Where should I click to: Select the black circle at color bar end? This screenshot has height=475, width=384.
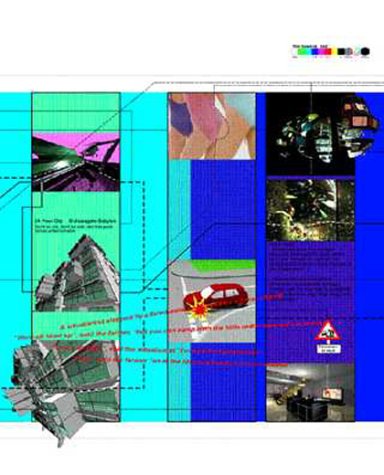pos(365,52)
